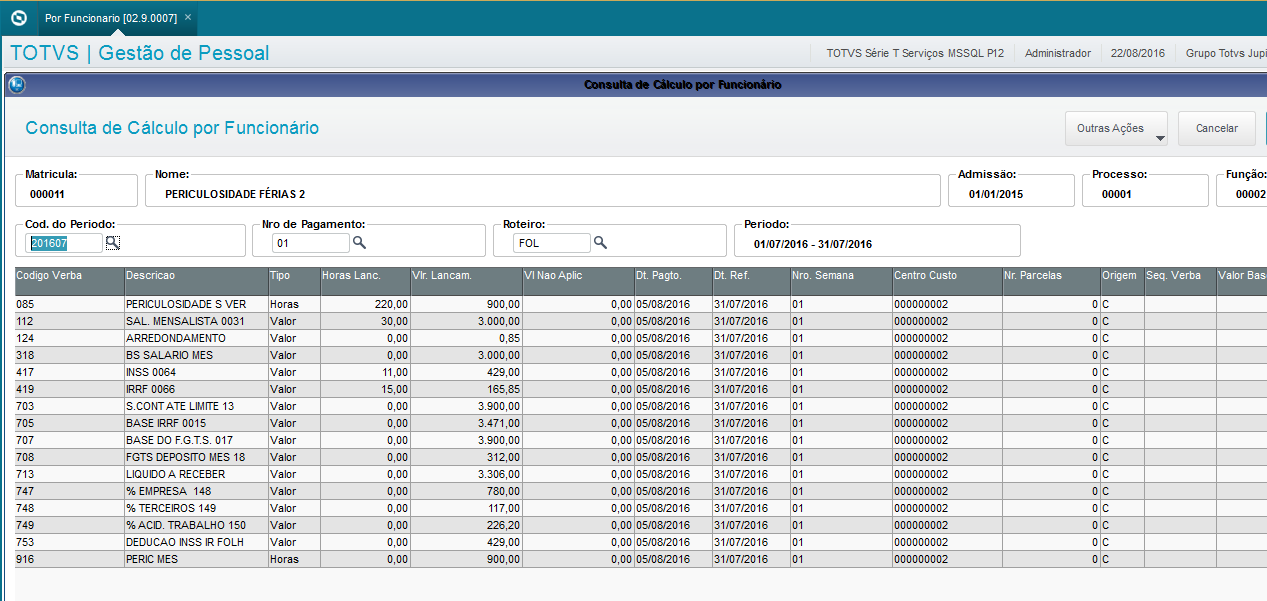Click the Processo field
Screen dimensions: 1267x601
tap(1145, 190)
